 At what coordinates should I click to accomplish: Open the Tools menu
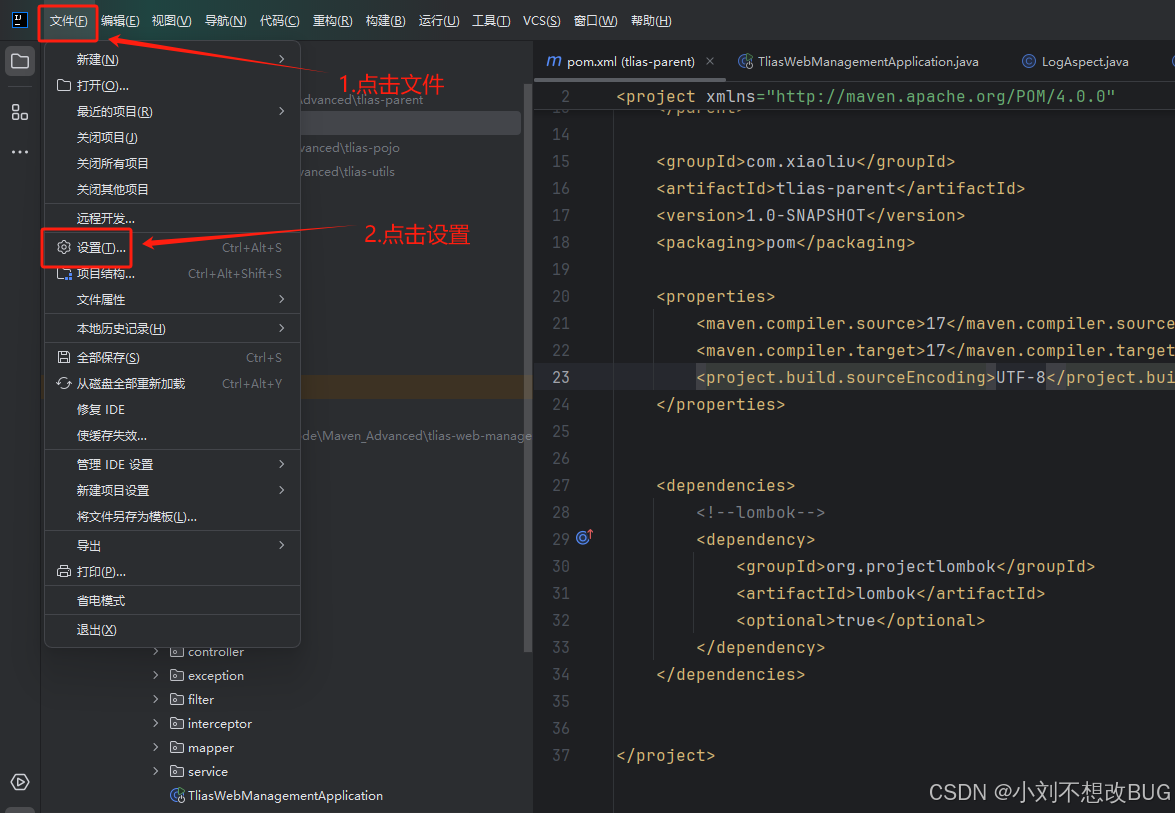pos(491,21)
